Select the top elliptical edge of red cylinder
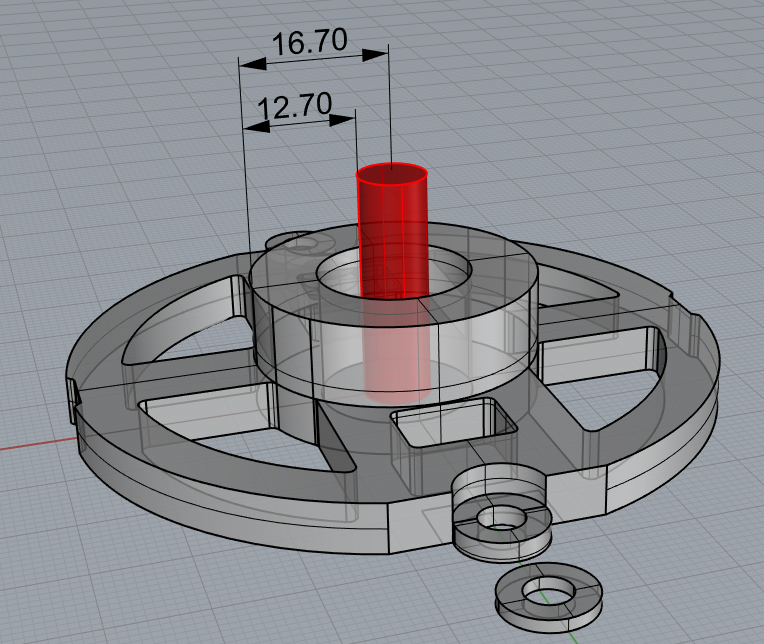 [392, 174]
